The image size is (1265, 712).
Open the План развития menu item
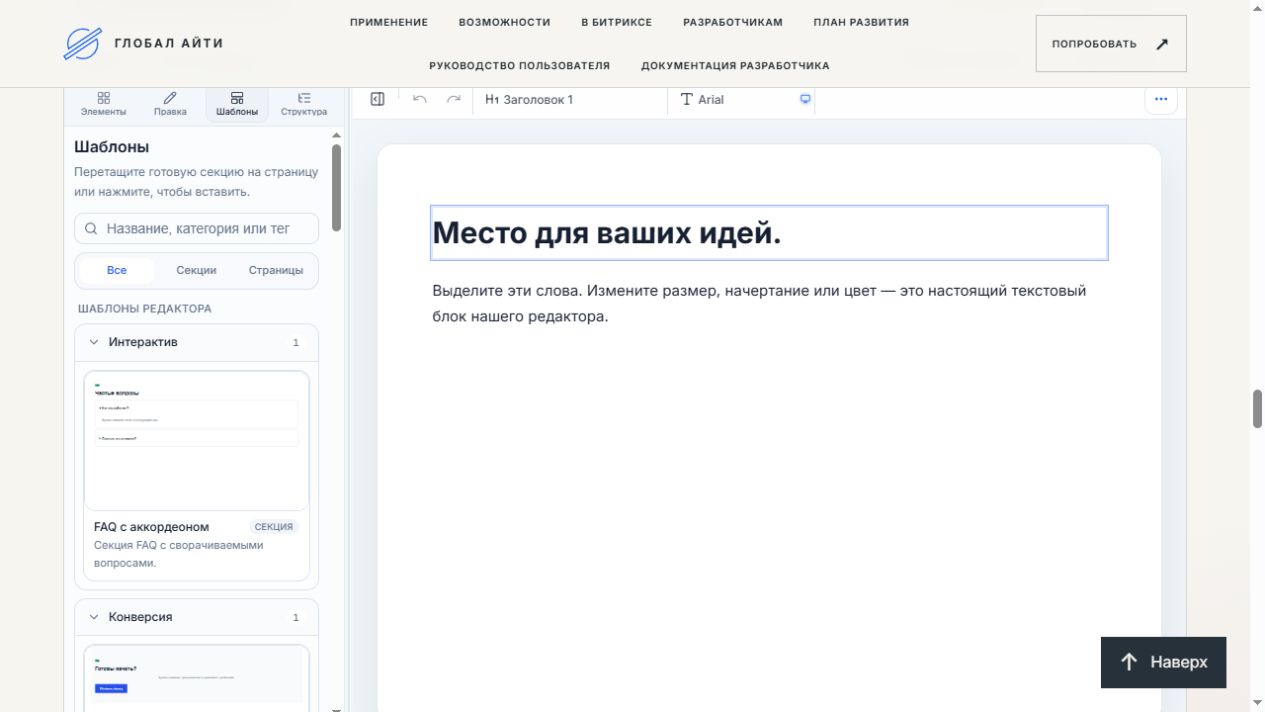[861, 22]
